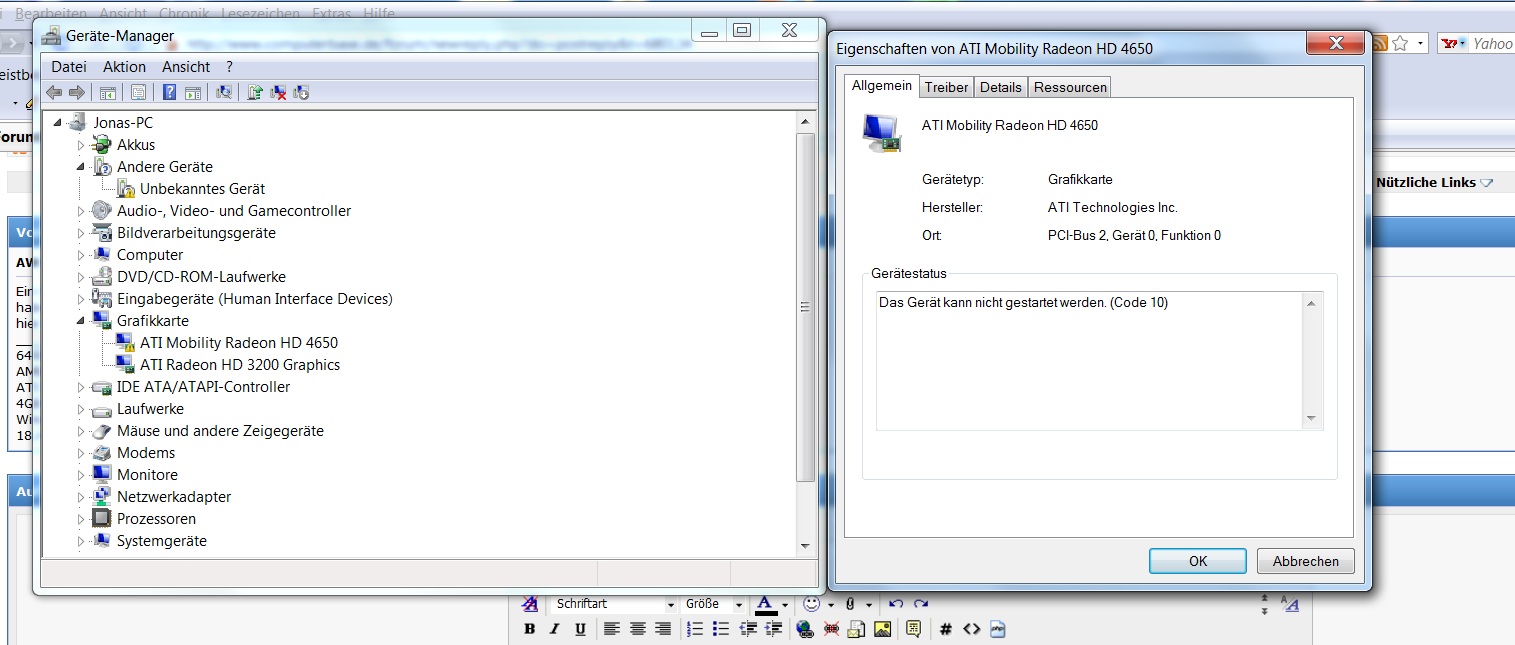Expand the Netzwerkadapter node
The image size is (1515, 645).
tap(82, 497)
